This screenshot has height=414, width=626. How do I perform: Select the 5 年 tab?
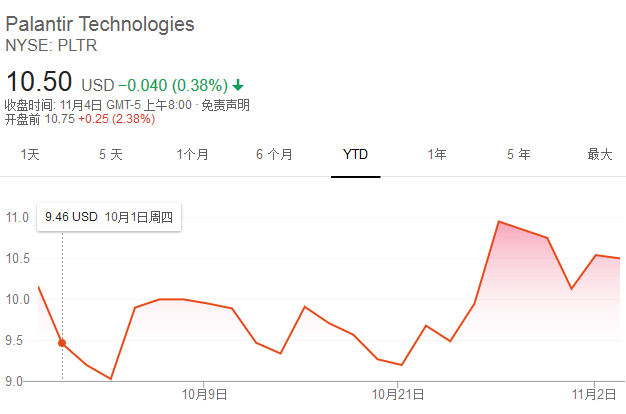click(518, 154)
